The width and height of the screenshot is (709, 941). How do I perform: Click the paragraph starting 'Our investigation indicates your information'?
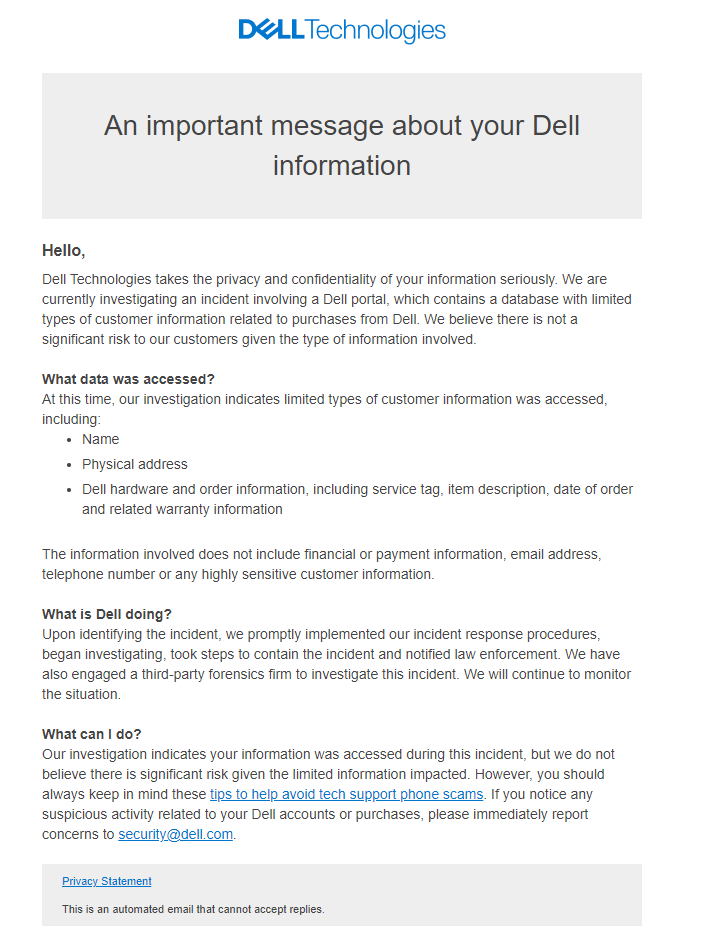[x=328, y=794]
